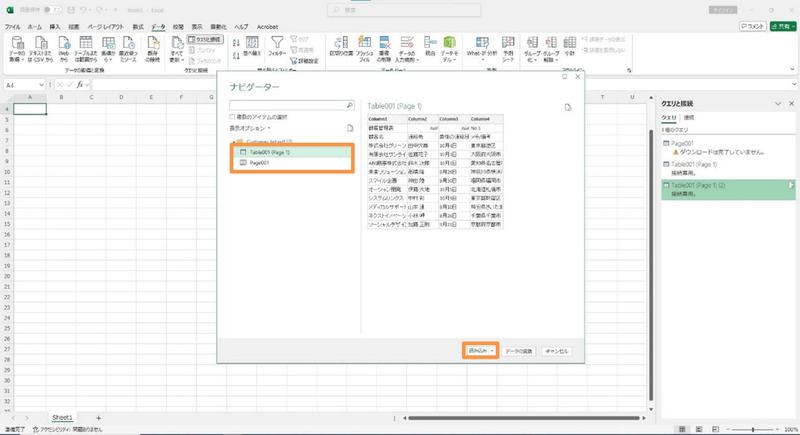The image size is (800, 435).
Task: Enable 複数のアイテムの選択 checkbox
Action: point(232,117)
